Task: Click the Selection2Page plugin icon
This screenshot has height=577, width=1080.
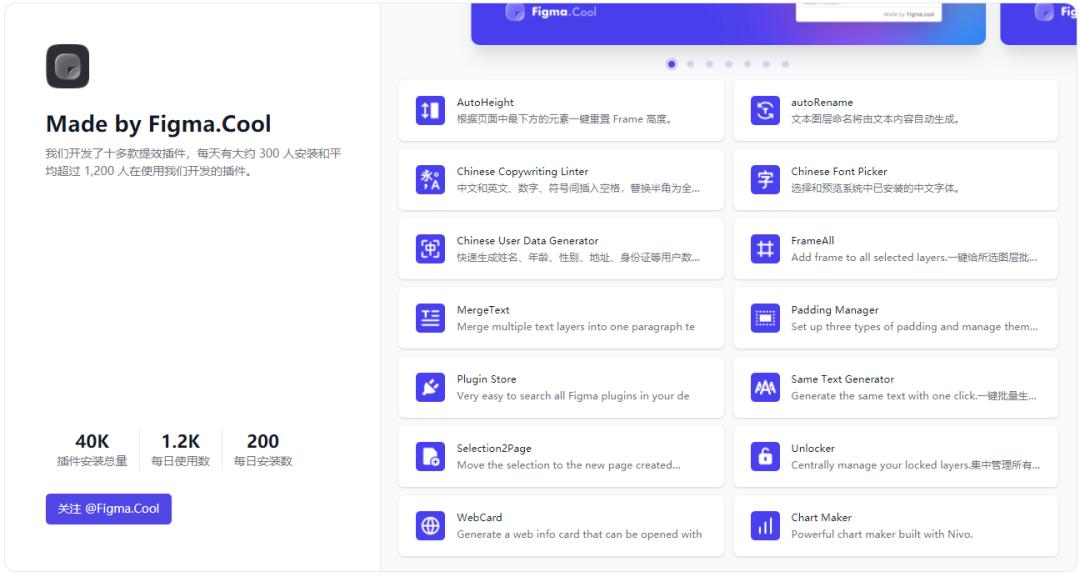Action: pos(430,457)
